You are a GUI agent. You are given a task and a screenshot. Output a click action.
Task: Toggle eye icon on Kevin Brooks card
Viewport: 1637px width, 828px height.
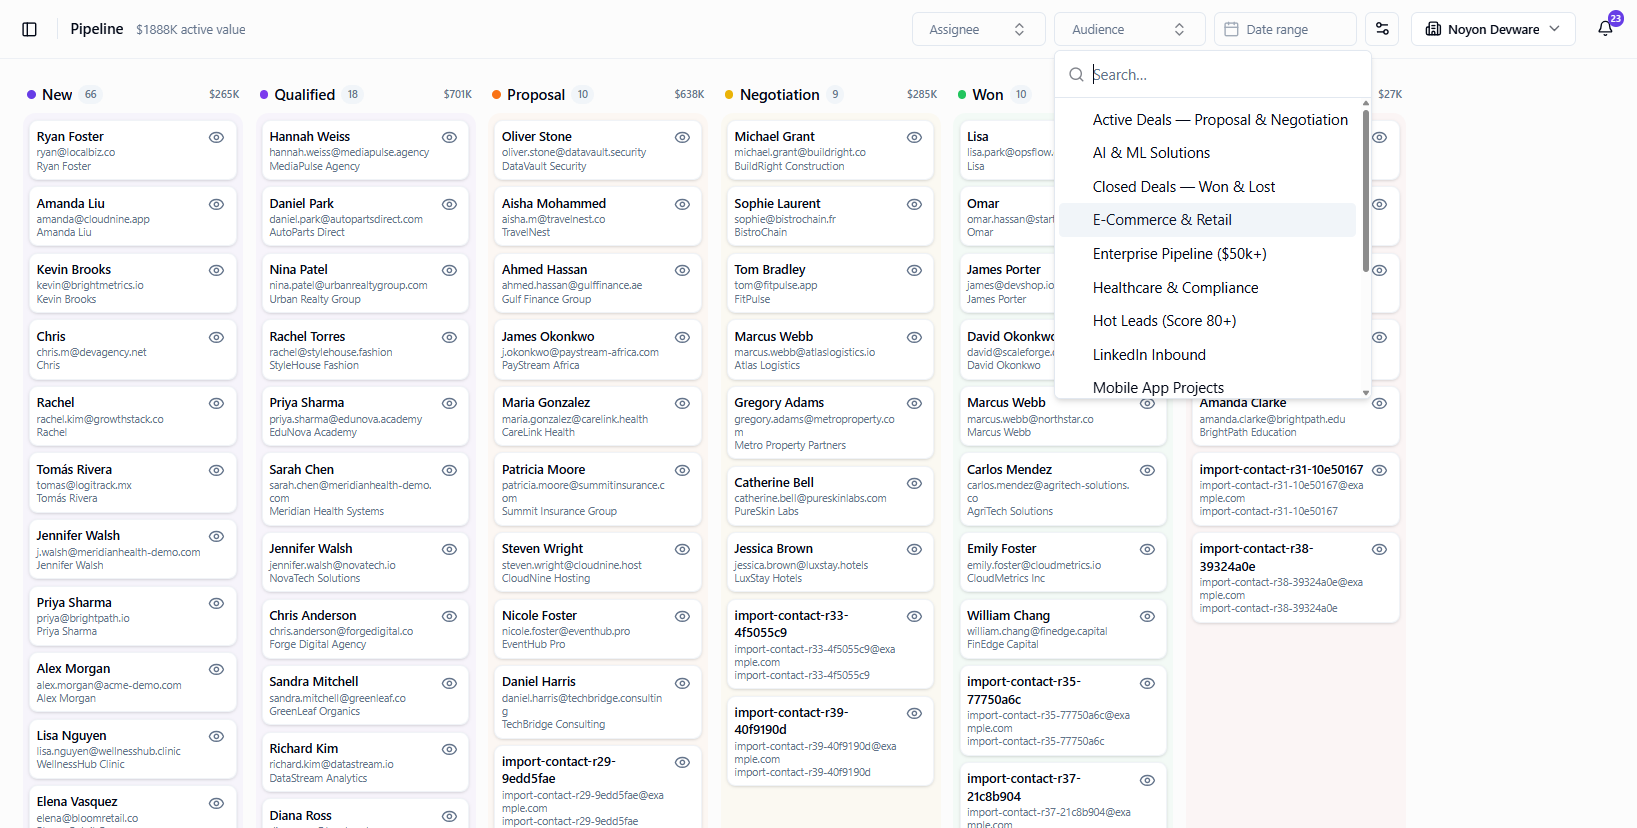pos(216,270)
